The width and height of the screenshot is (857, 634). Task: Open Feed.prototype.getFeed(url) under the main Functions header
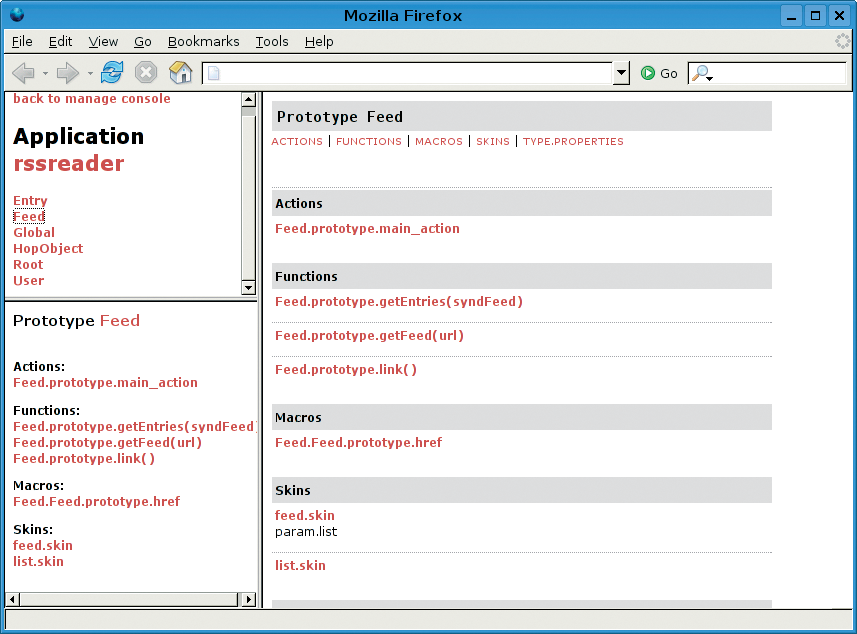[x=369, y=336]
